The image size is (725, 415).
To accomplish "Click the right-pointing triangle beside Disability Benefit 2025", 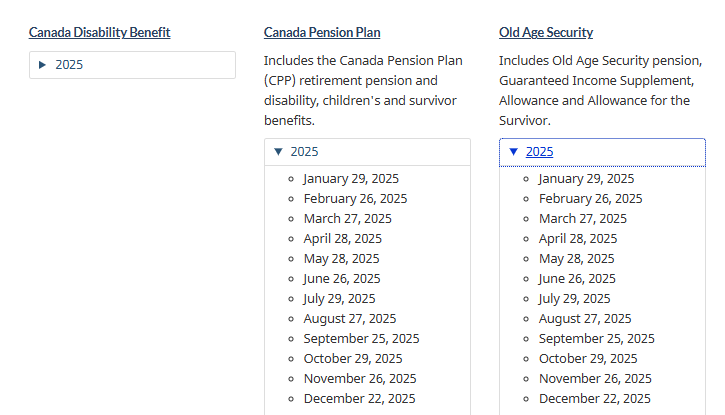I will [42, 65].
